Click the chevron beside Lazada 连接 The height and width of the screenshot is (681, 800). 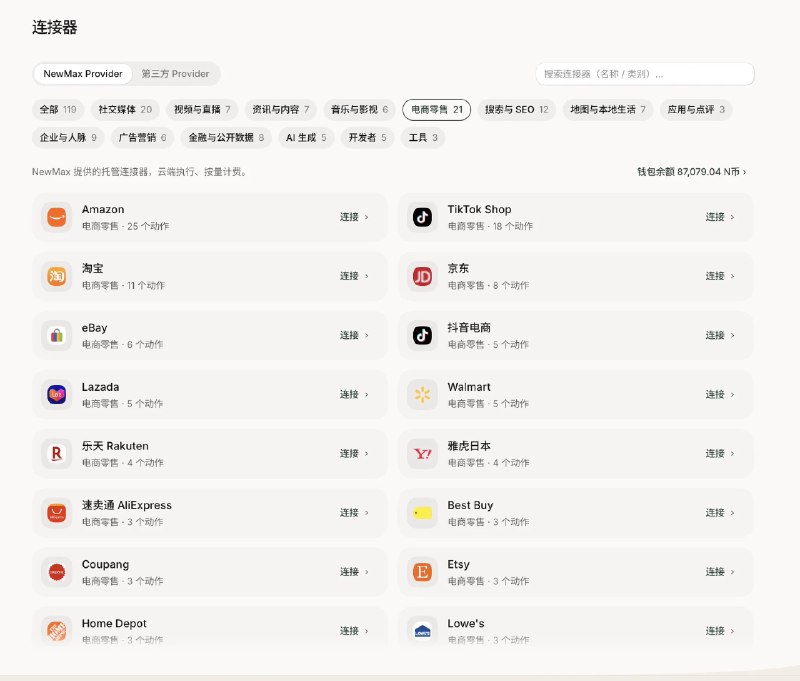pos(366,395)
